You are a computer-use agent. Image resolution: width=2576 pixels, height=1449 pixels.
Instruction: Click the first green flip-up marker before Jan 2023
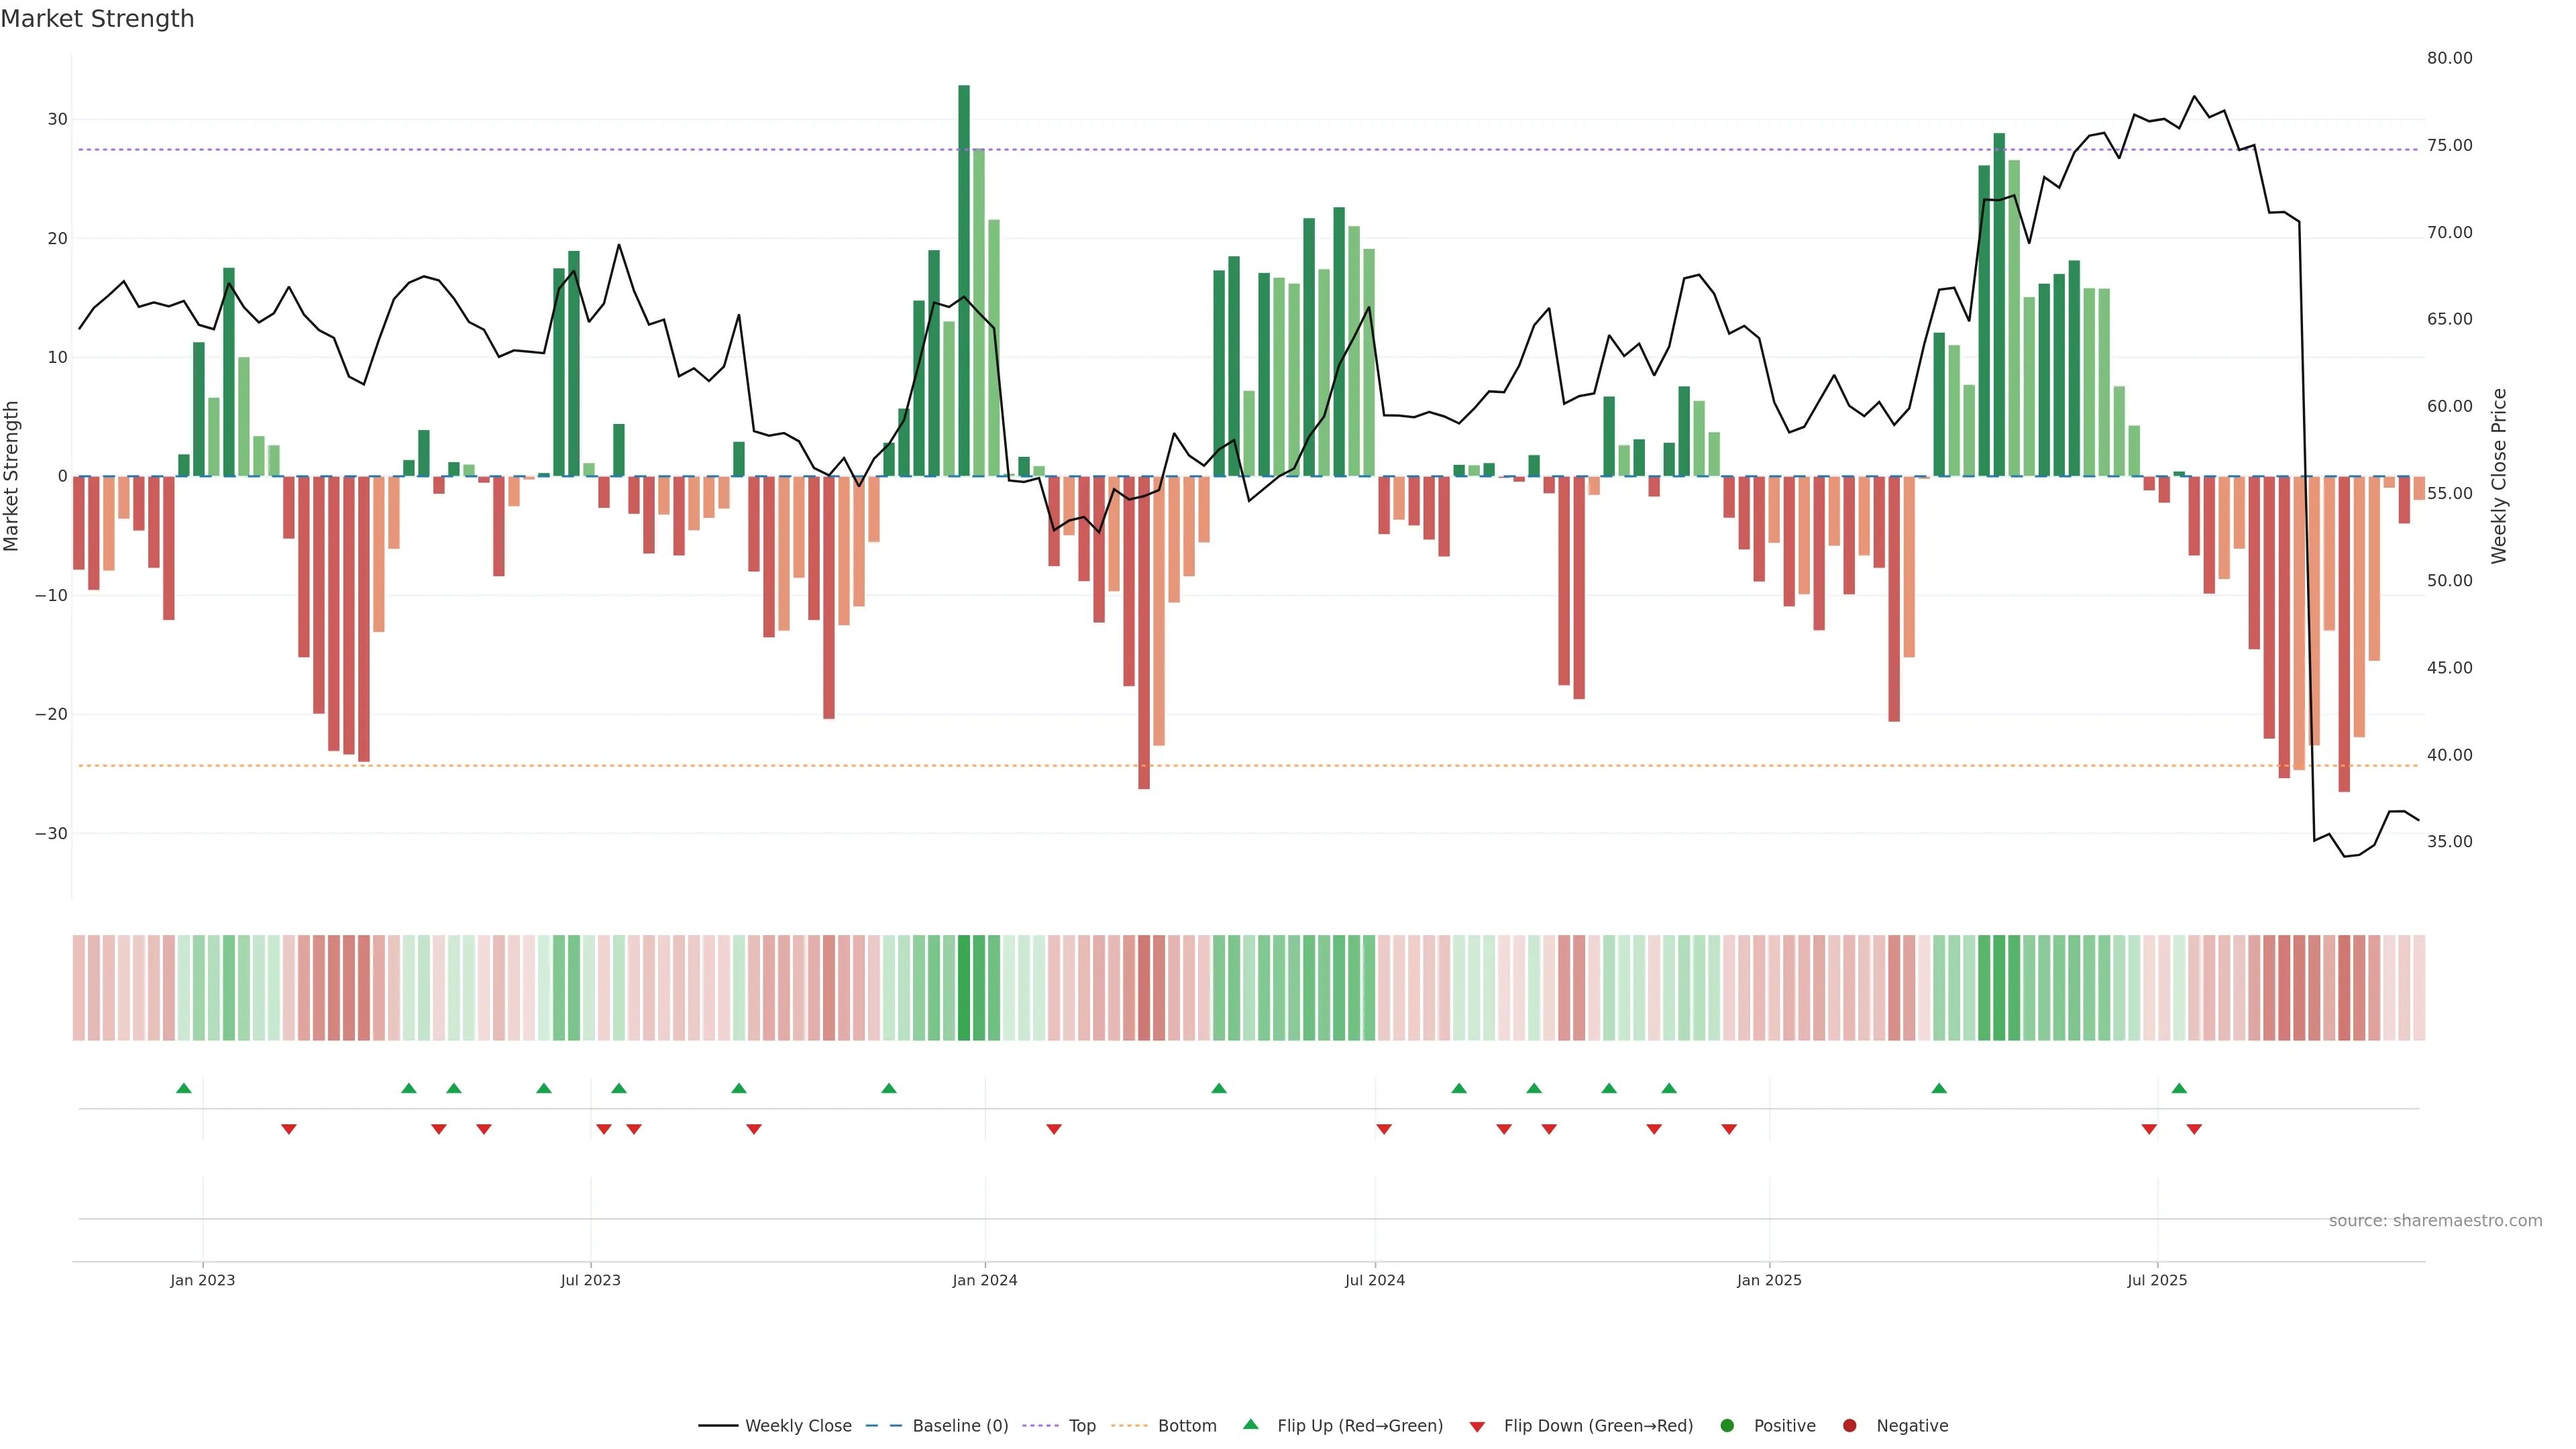click(x=184, y=1088)
